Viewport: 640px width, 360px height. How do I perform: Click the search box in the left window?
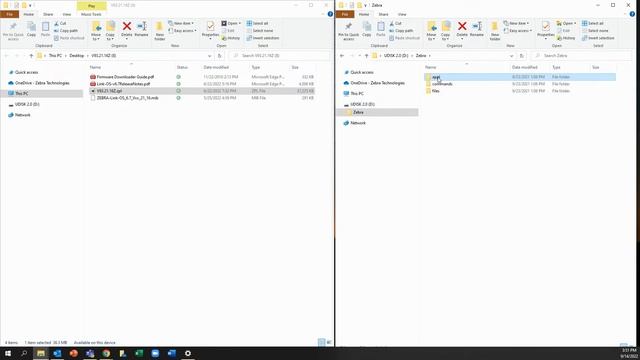coord(279,56)
